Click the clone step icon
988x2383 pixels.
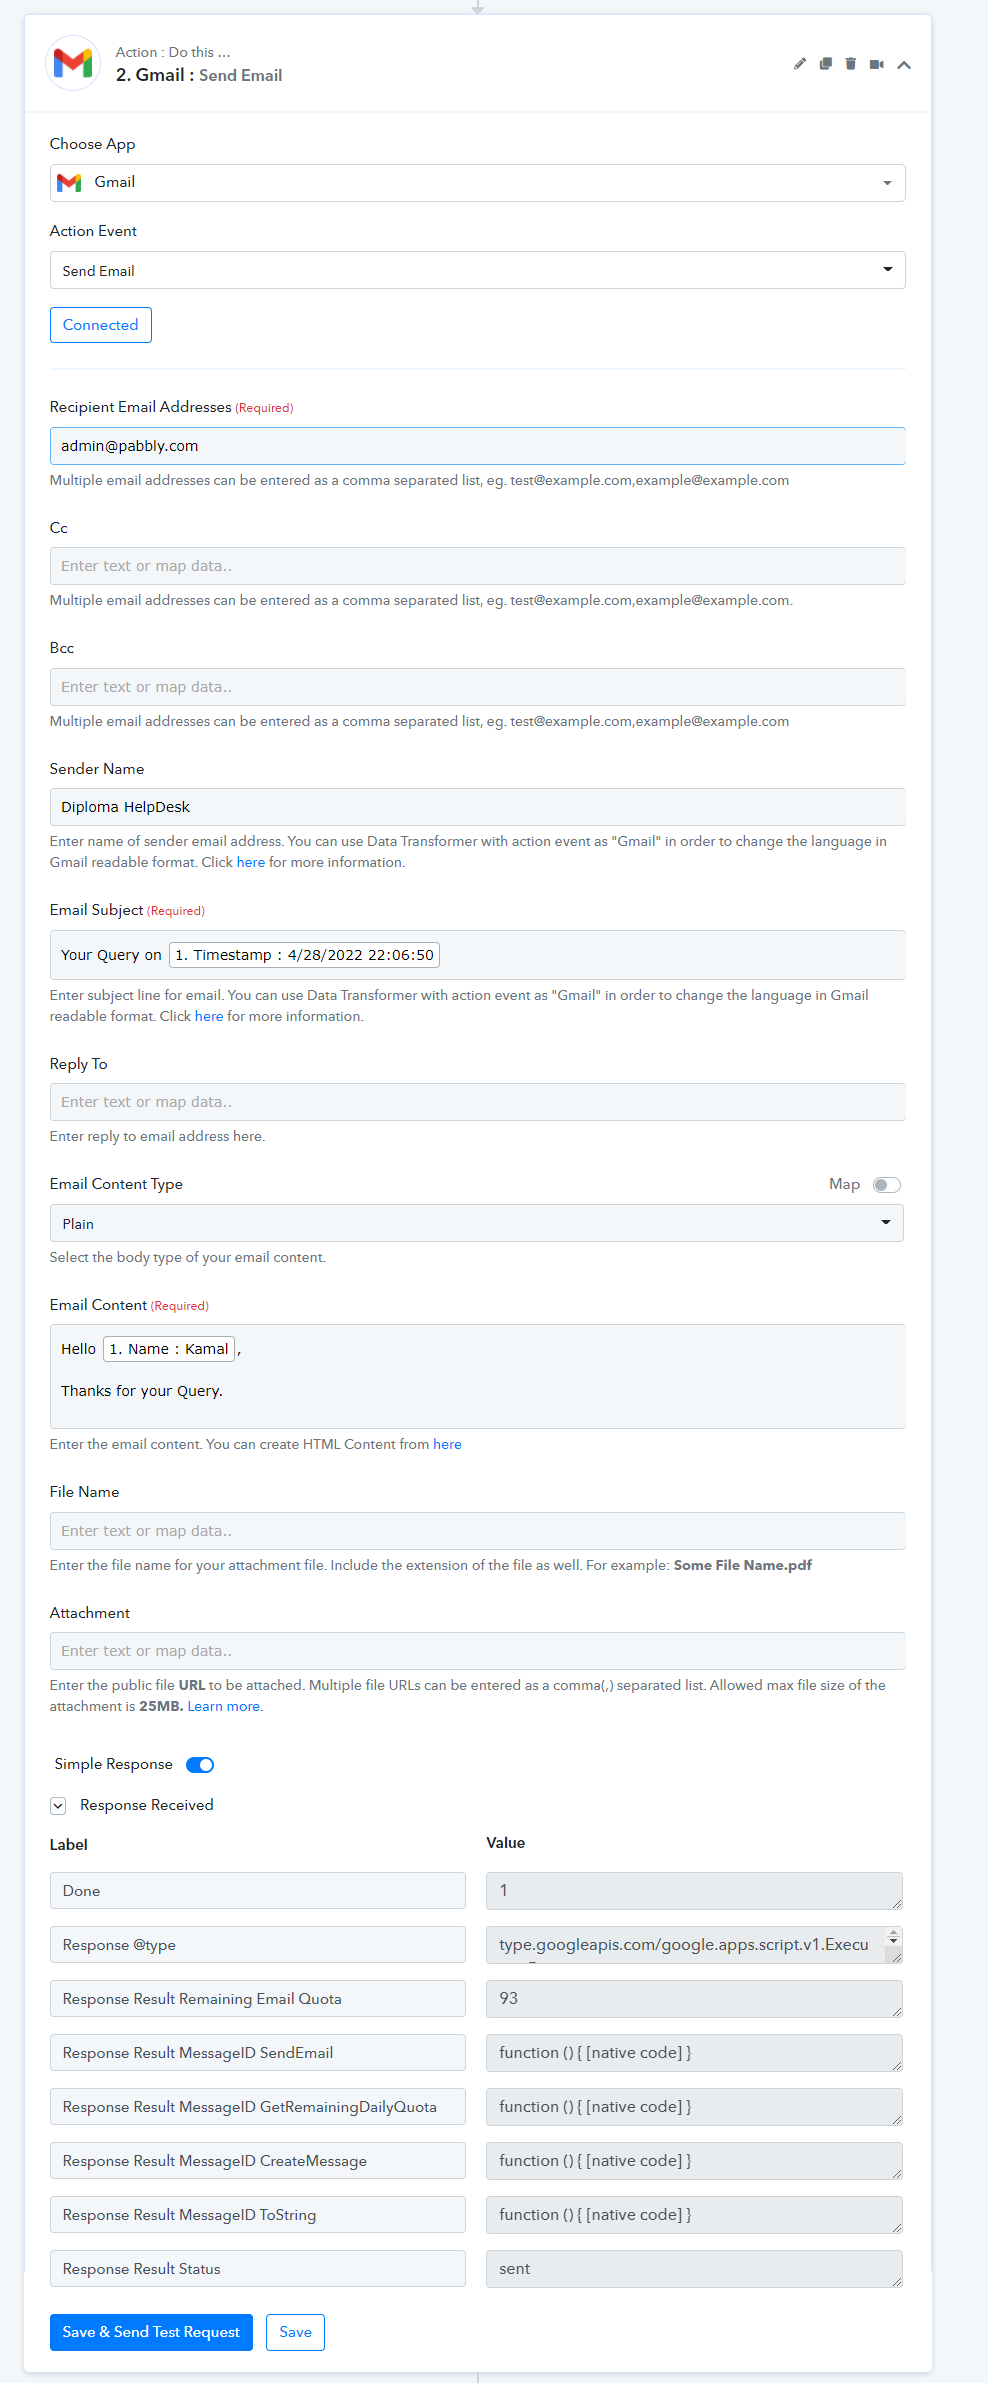click(x=826, y=64)
